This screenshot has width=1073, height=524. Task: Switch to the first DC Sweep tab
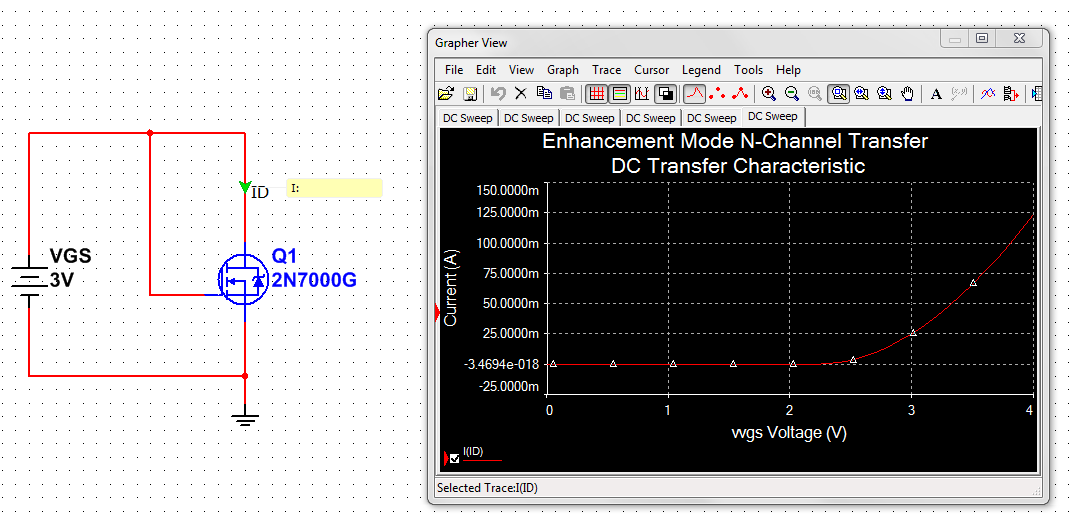(x=467, y=118)
